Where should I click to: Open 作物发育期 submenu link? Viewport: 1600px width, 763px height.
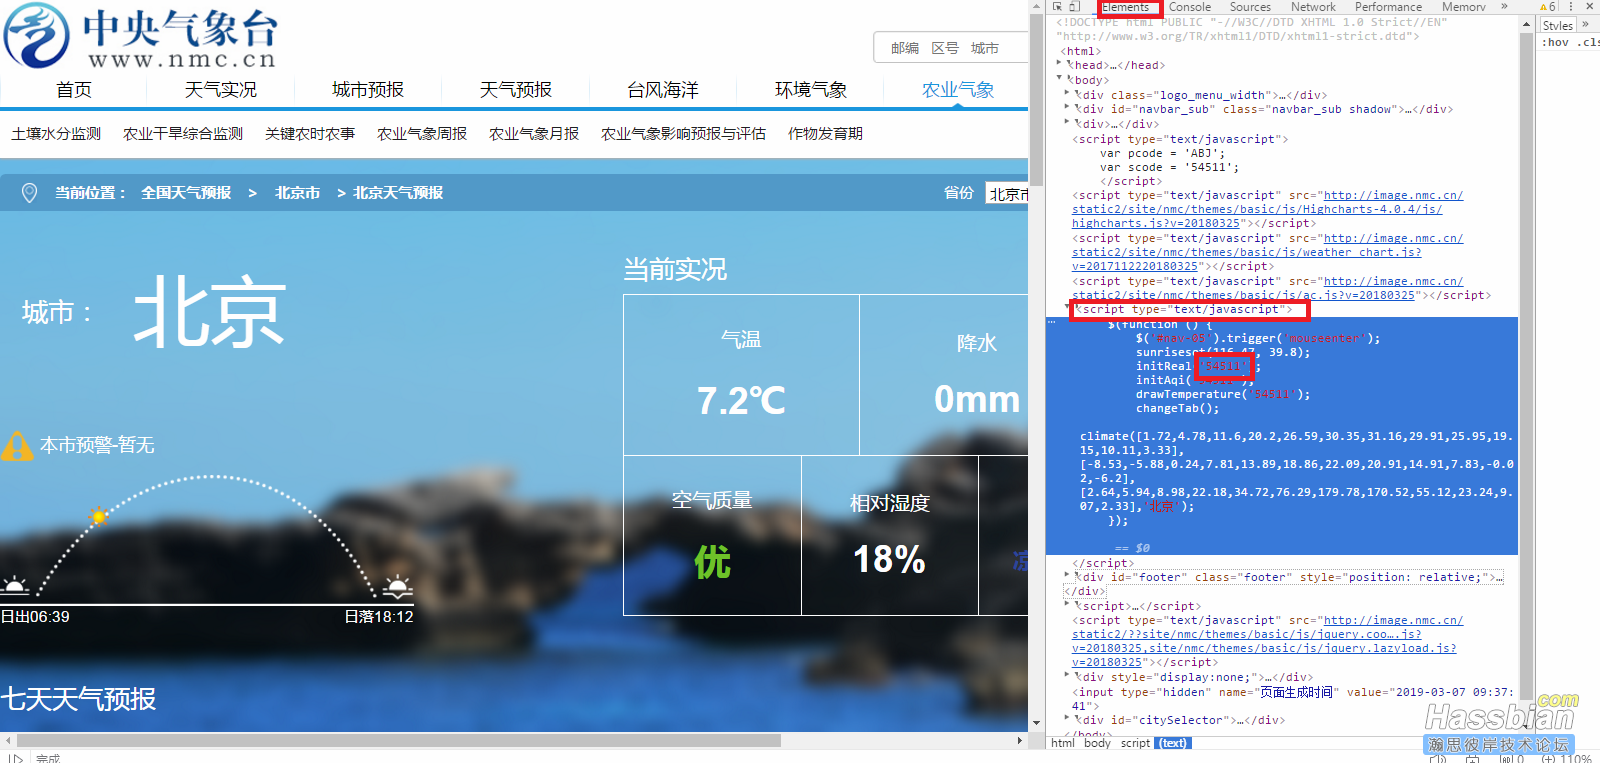click(825, 134)
